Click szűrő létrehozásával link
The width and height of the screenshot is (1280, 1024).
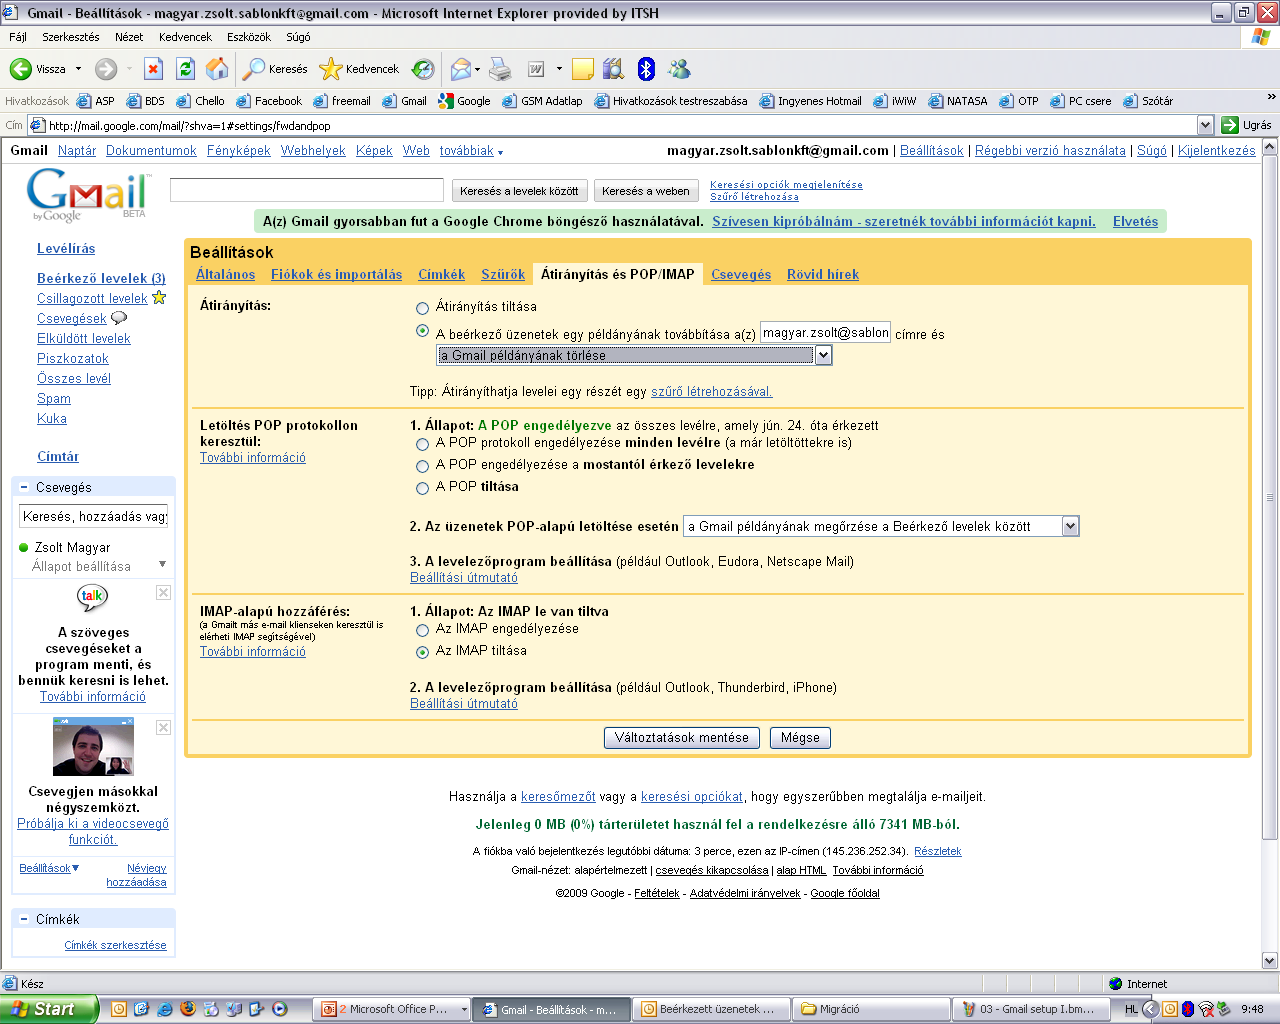pyautogui.click(x=711, y=391)
